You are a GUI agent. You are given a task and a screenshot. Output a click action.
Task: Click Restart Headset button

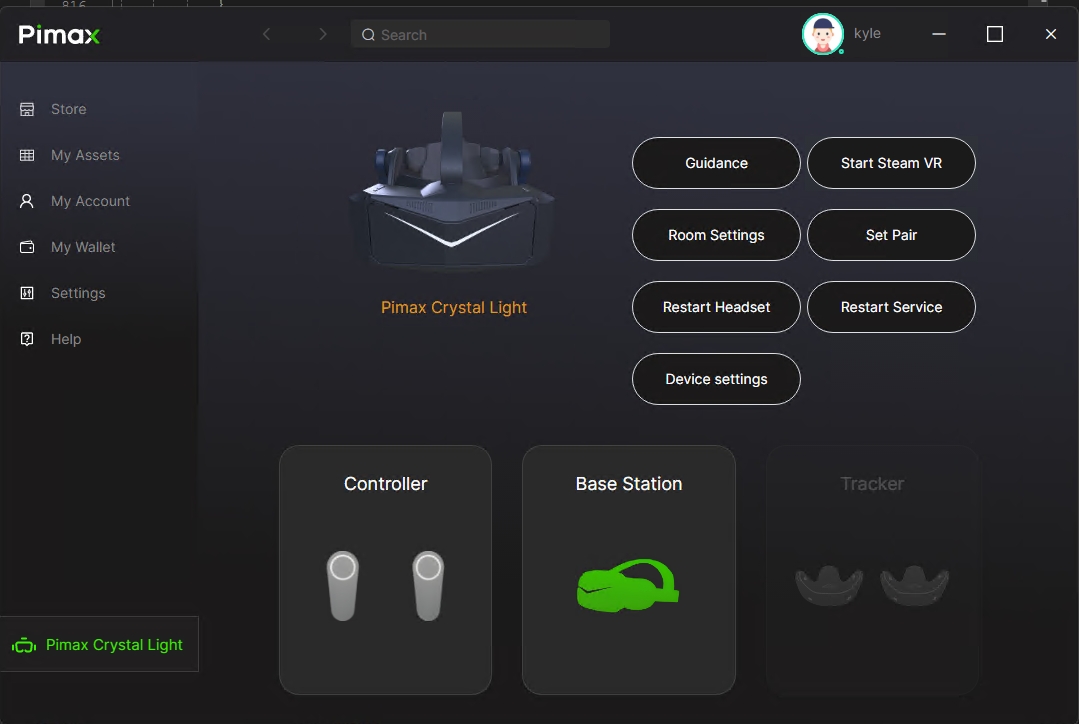[x=716, y=307]
